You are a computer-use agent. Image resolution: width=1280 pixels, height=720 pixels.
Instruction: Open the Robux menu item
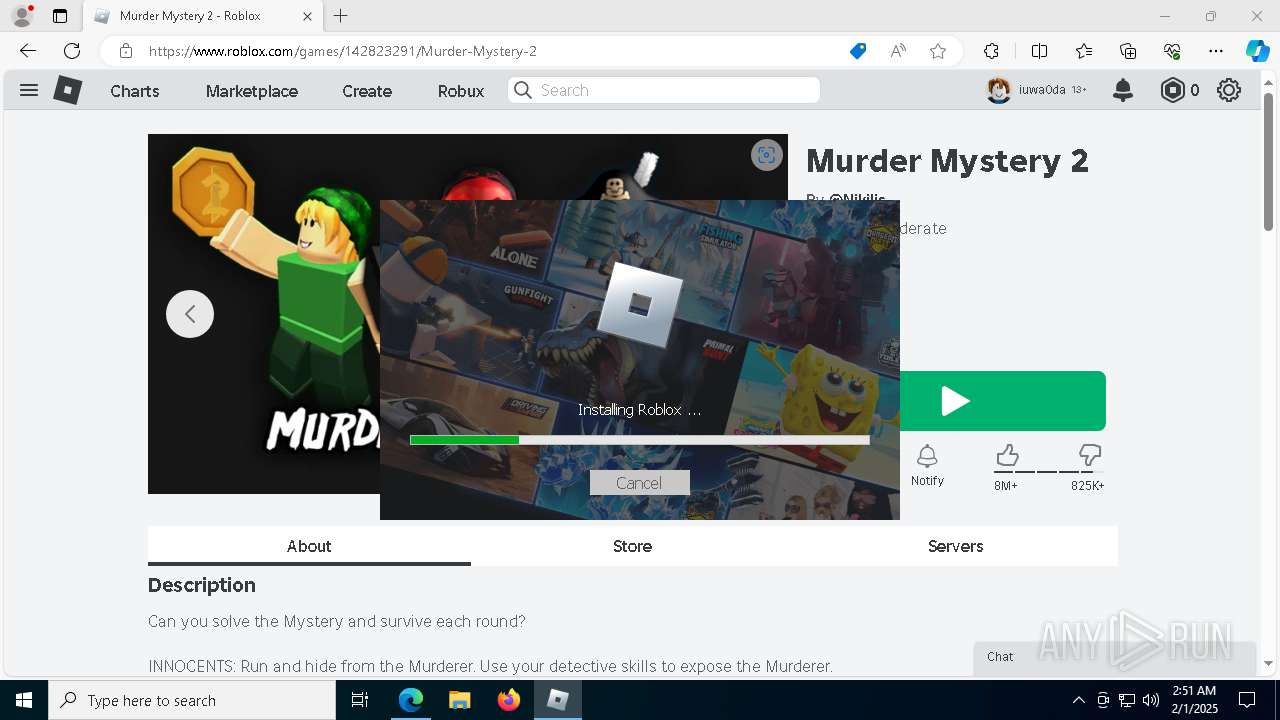(x=461, y=91)
